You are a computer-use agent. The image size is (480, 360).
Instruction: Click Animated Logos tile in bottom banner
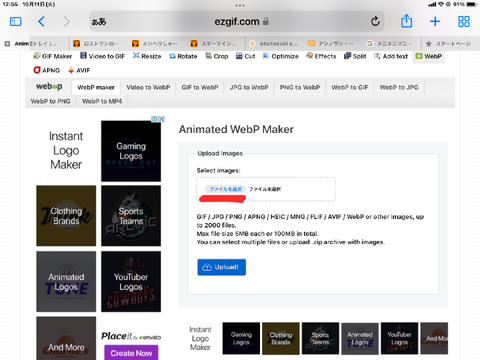[x=360, y=338]
